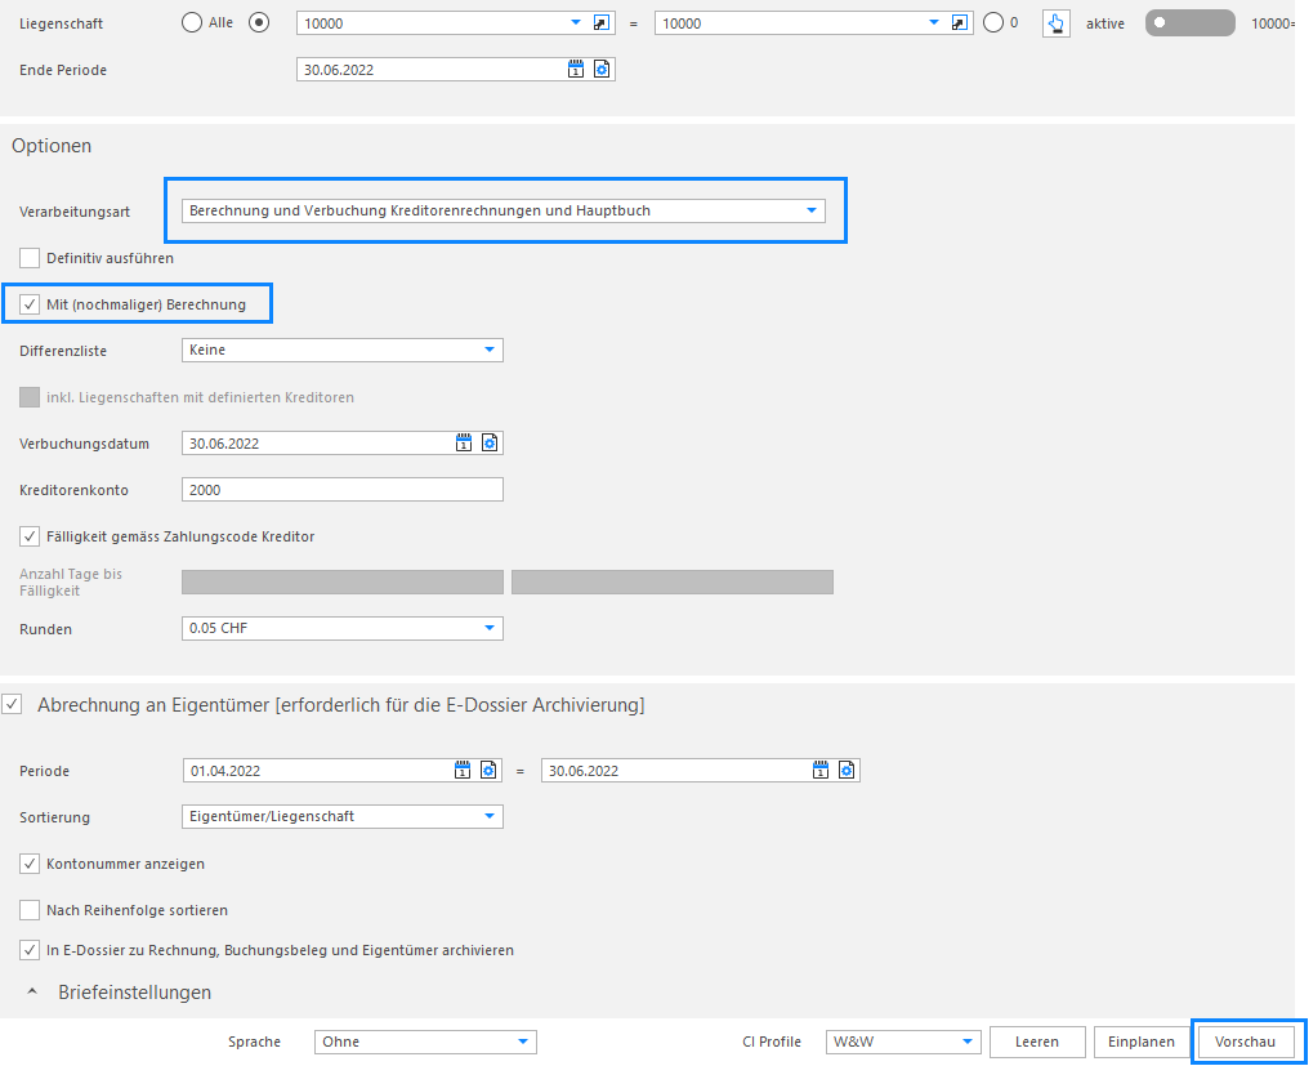Open the Sprache dropdown showing Ohne
Image resolution: width=1309 pixels, height=1075 pixels.
coord(425,1041)
